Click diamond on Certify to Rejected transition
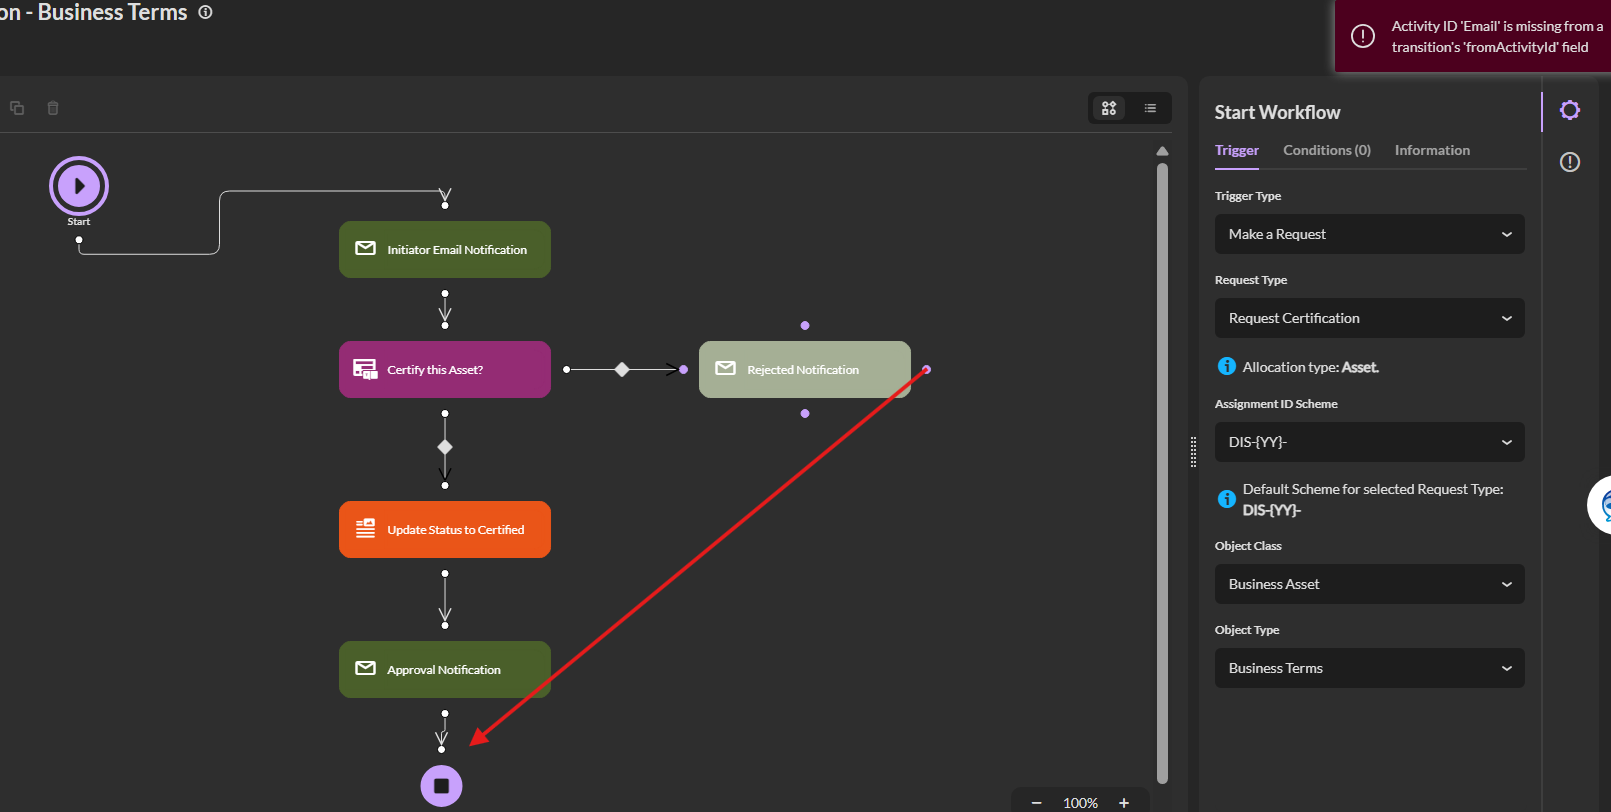The width and height of the screenshot is (1611, 812). click(622, 370)
